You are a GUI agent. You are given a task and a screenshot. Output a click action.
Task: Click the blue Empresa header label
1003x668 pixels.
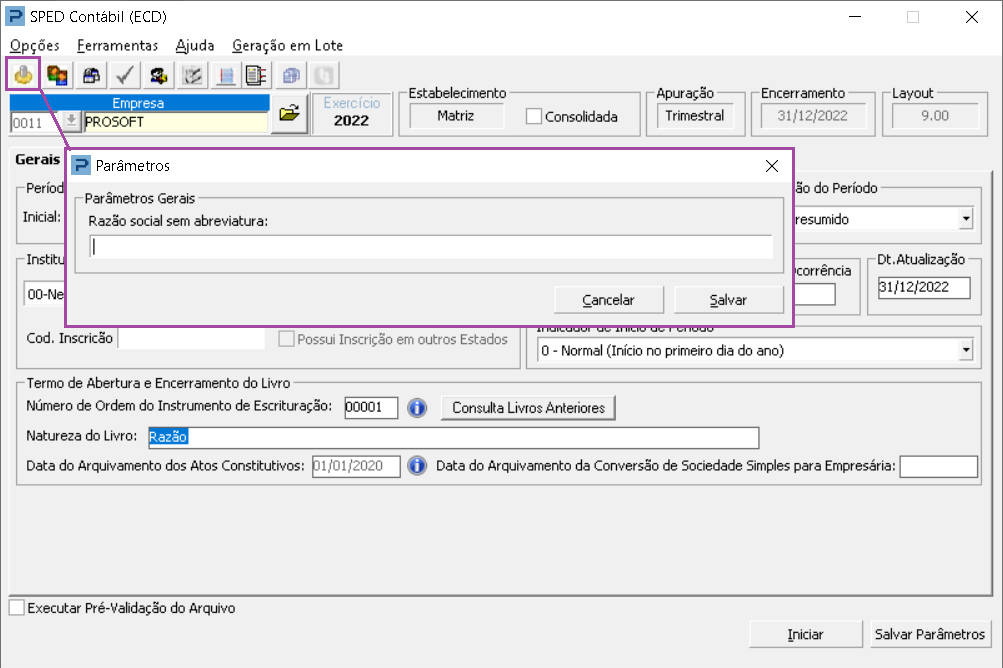pyautogui.click(x=139, y=103)
